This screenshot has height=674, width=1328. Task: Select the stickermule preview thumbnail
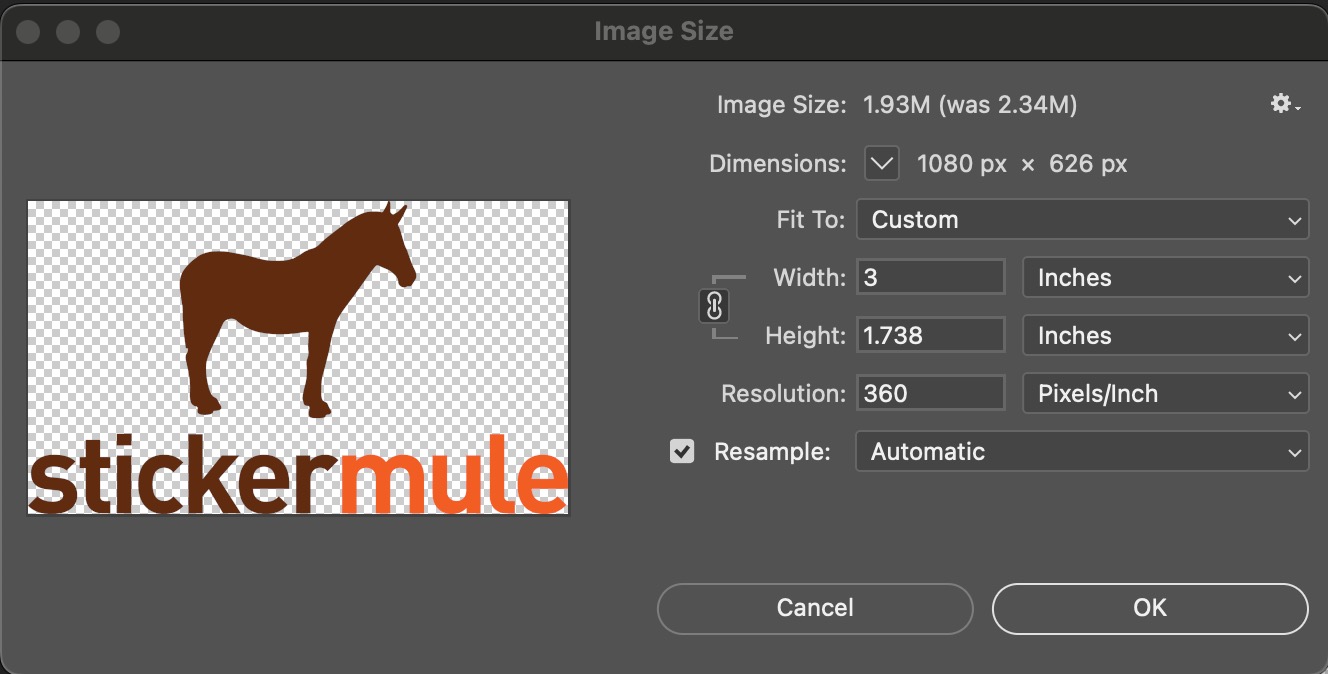tap(297, 356)
